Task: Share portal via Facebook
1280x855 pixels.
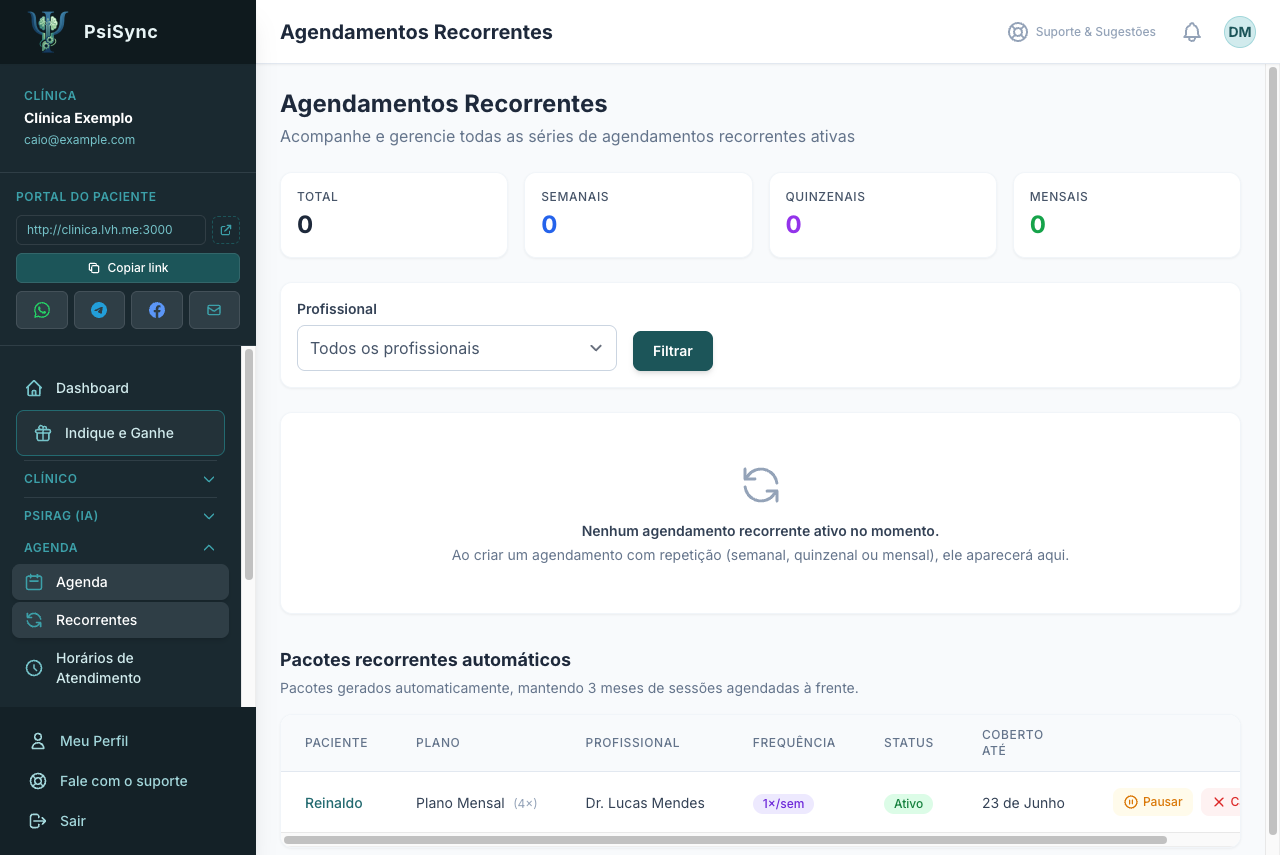Action: (157, 310)
